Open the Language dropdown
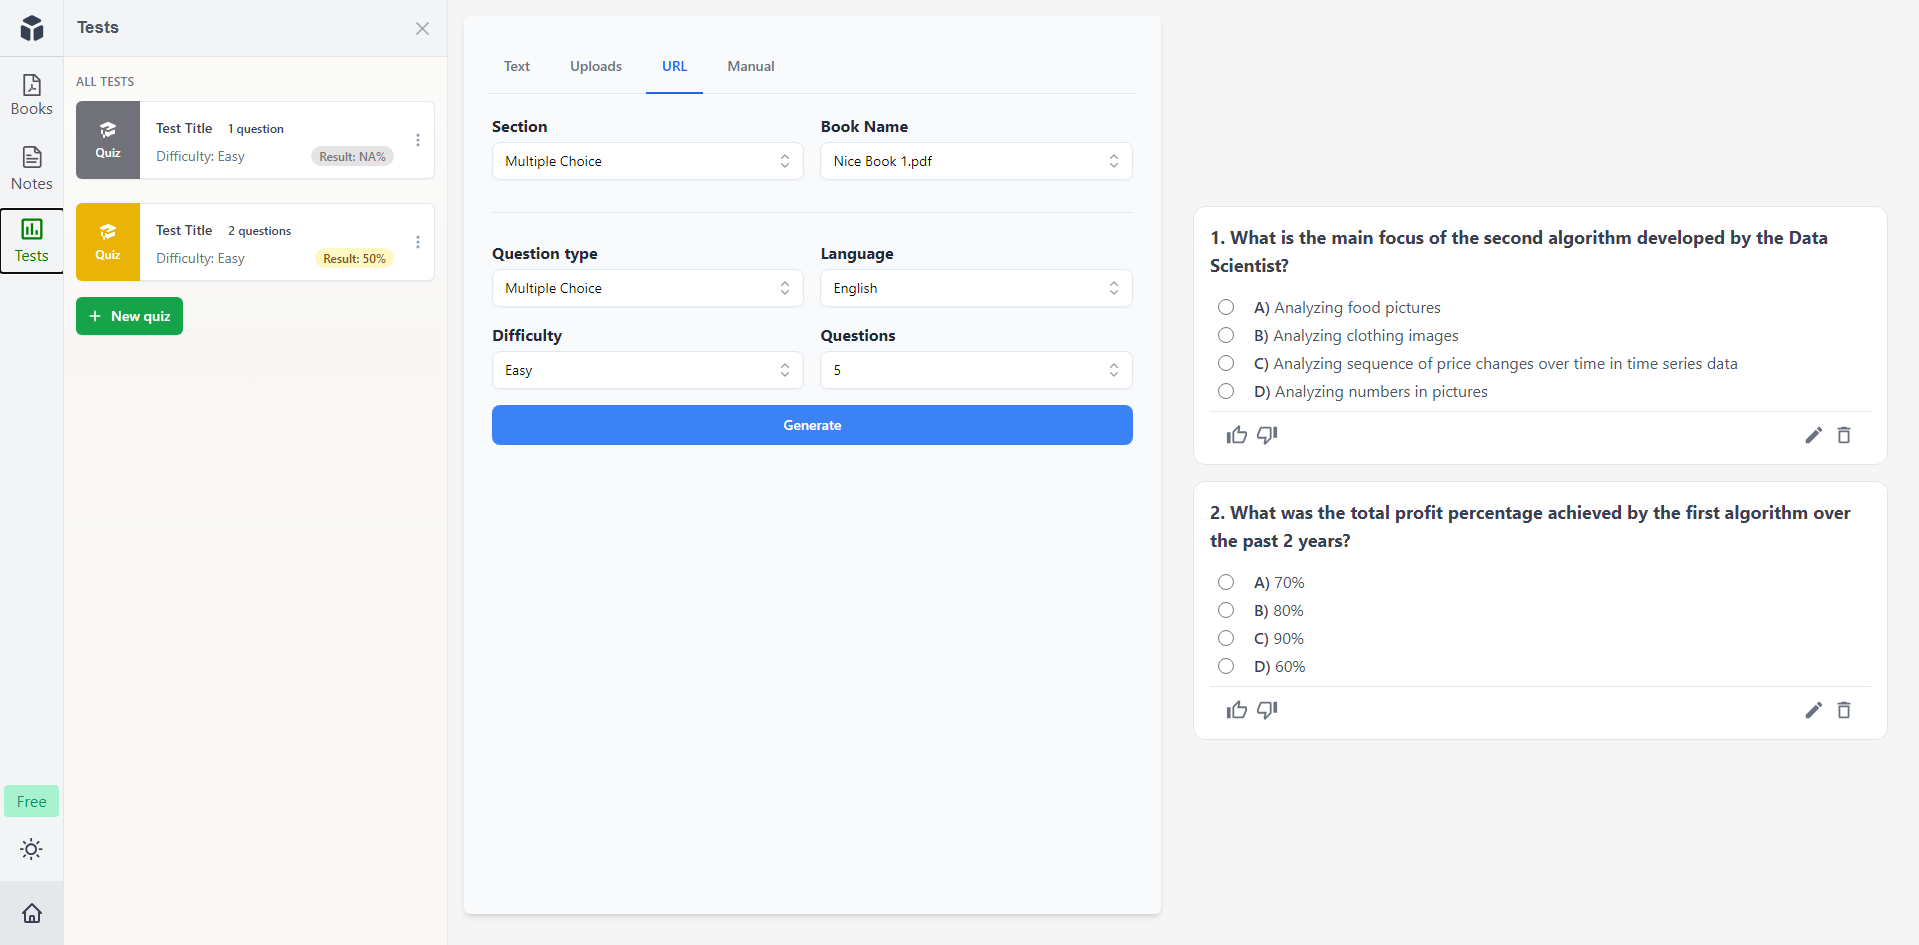1919x945 pixels. [975, 288]
